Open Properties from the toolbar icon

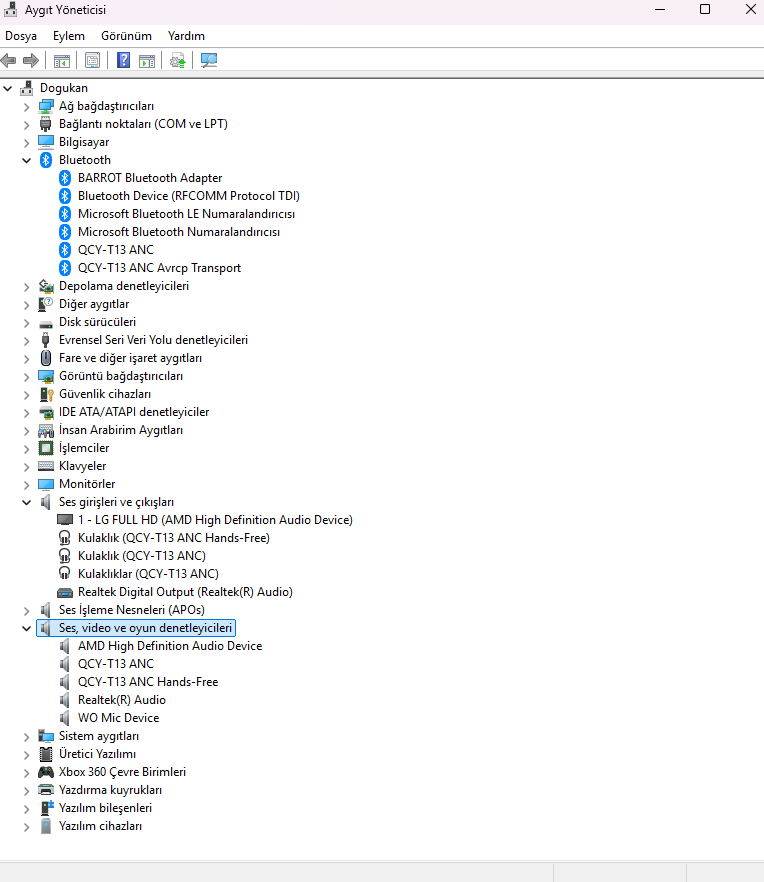[x=92, y=60]
